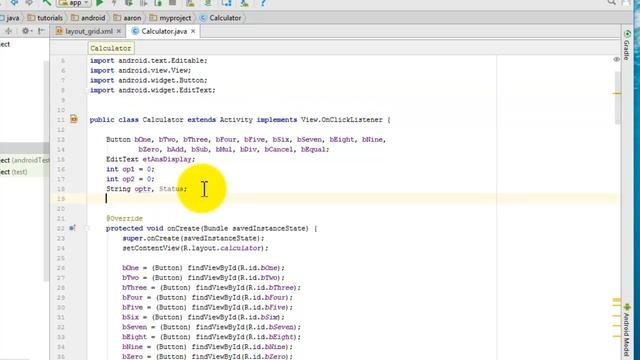640x360 pixels.
Task: Open Help via the question mark icon
Action: pos(263,3)
